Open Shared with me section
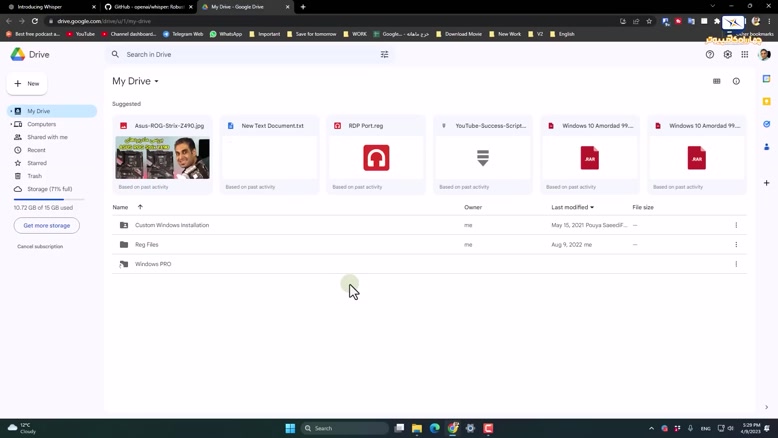778x438 pixels. pyautogui.click(x=47, y=137)
